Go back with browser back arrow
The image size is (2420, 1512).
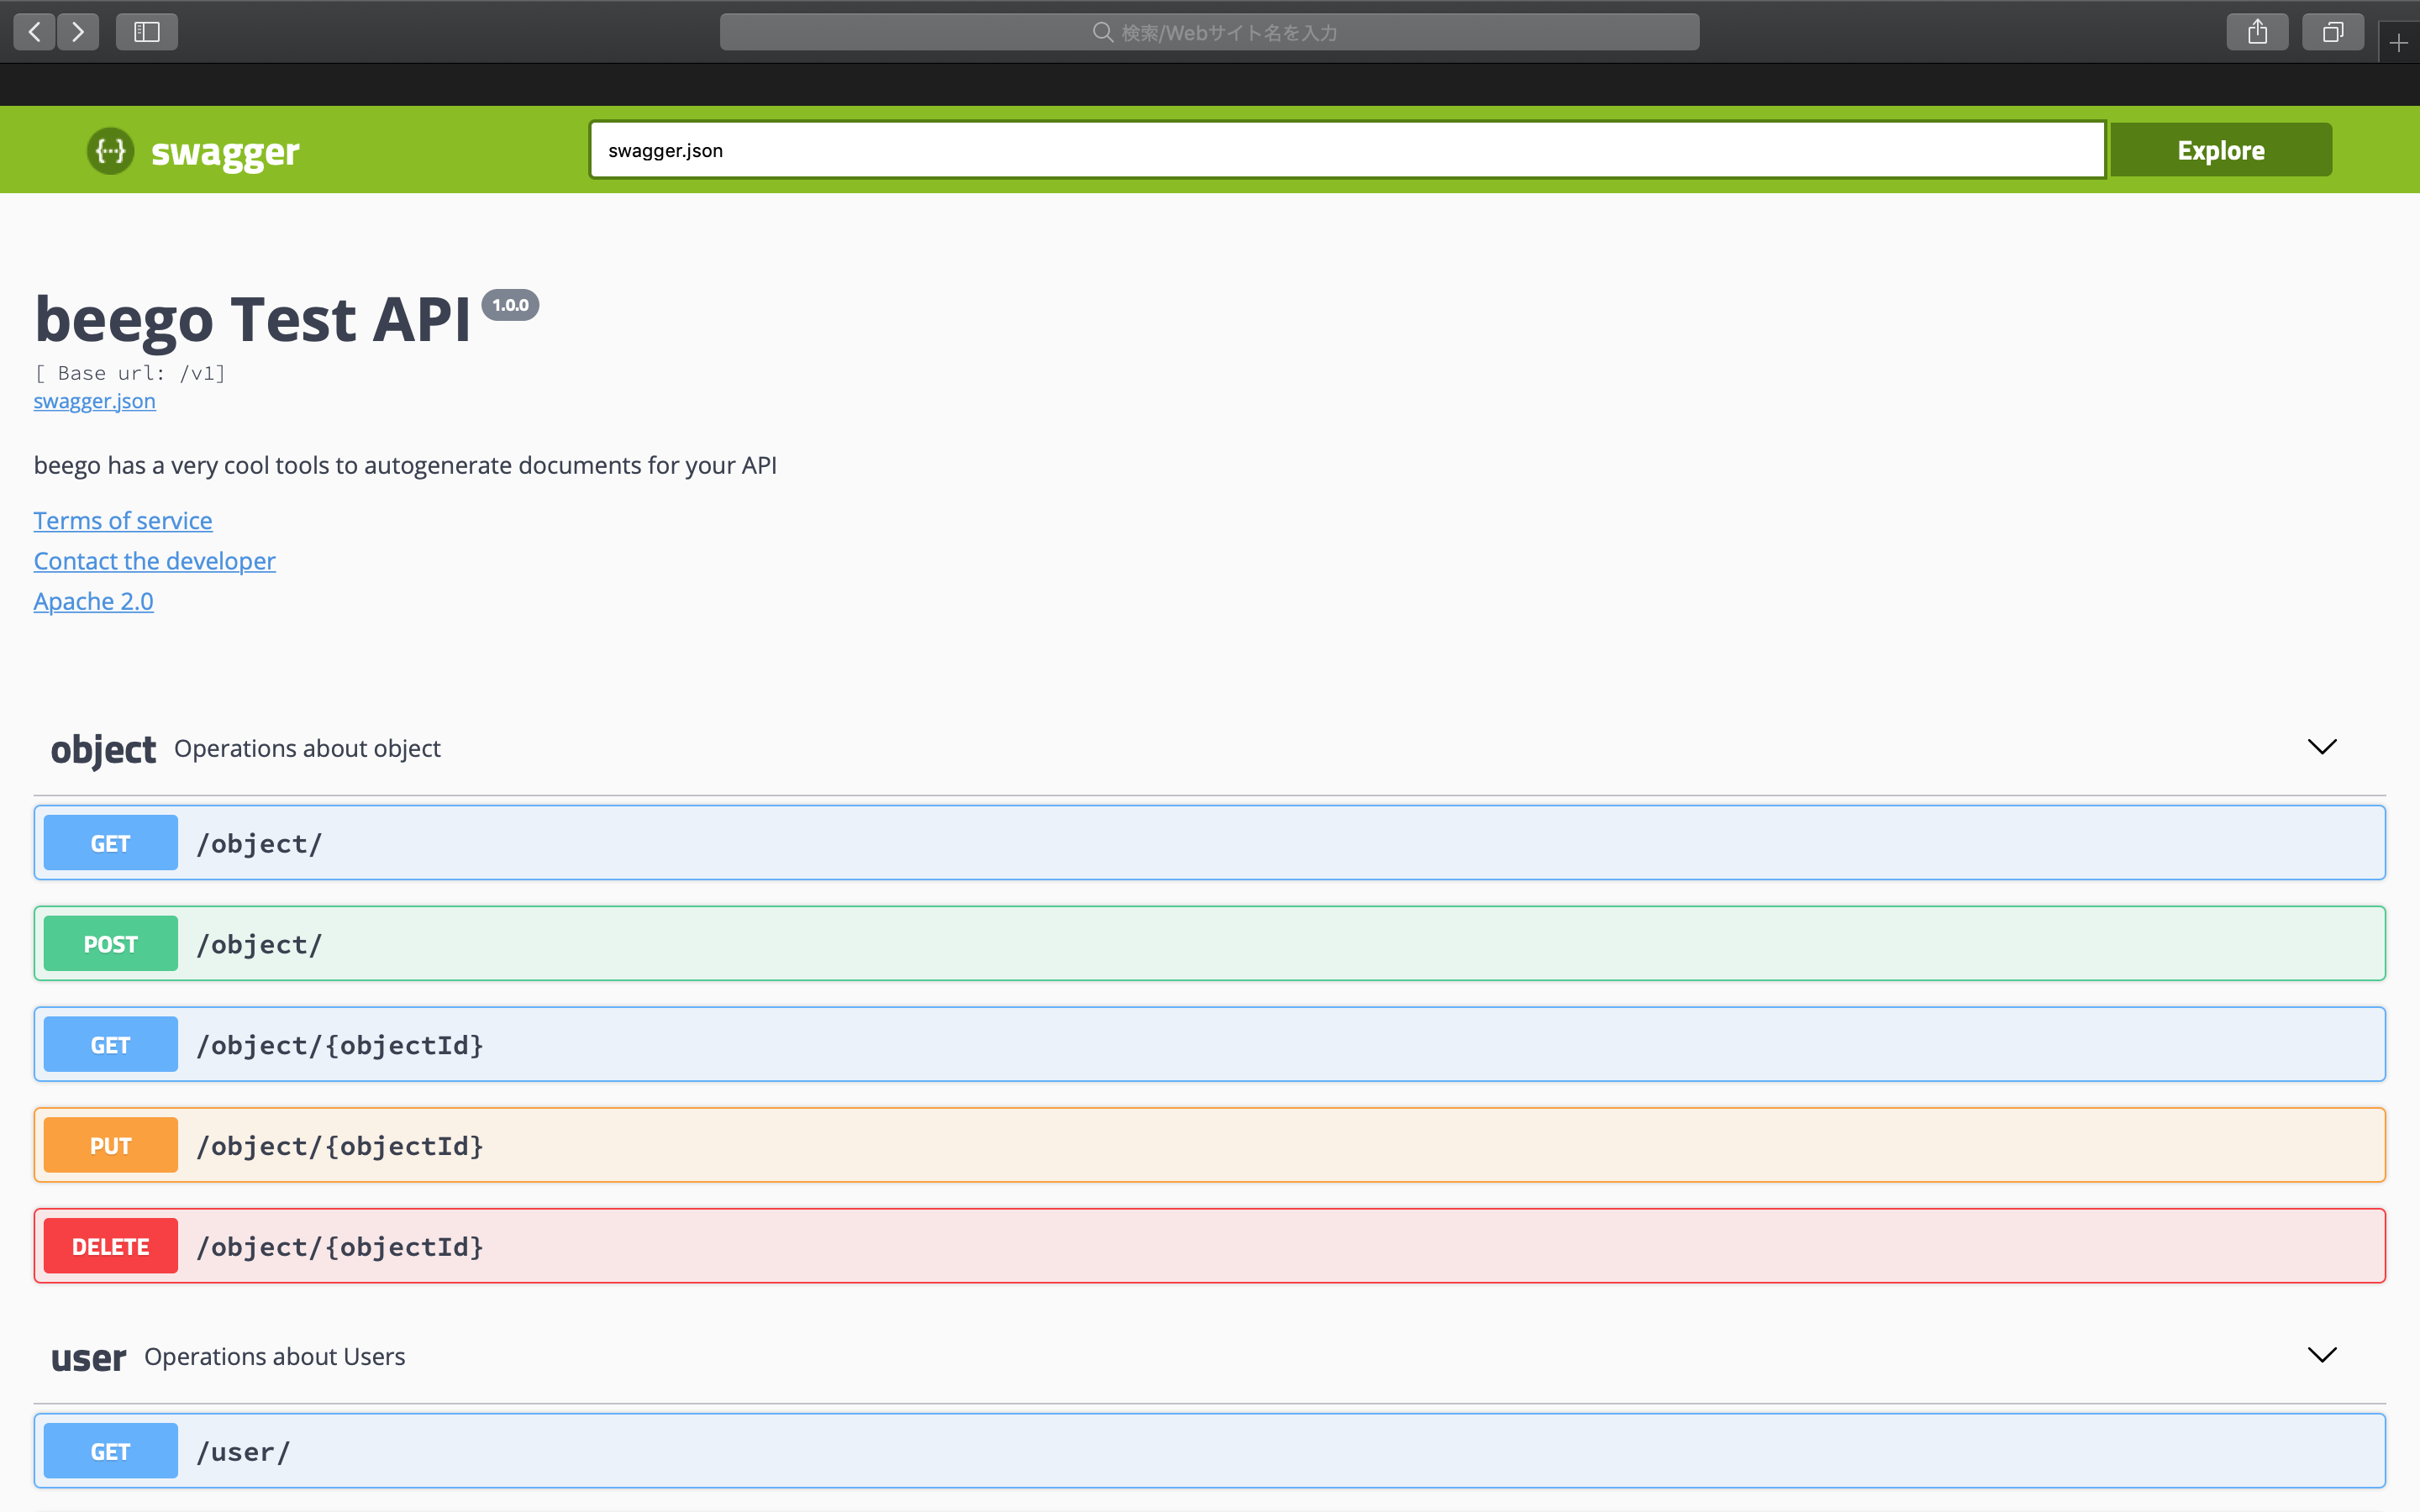(35, 32)
